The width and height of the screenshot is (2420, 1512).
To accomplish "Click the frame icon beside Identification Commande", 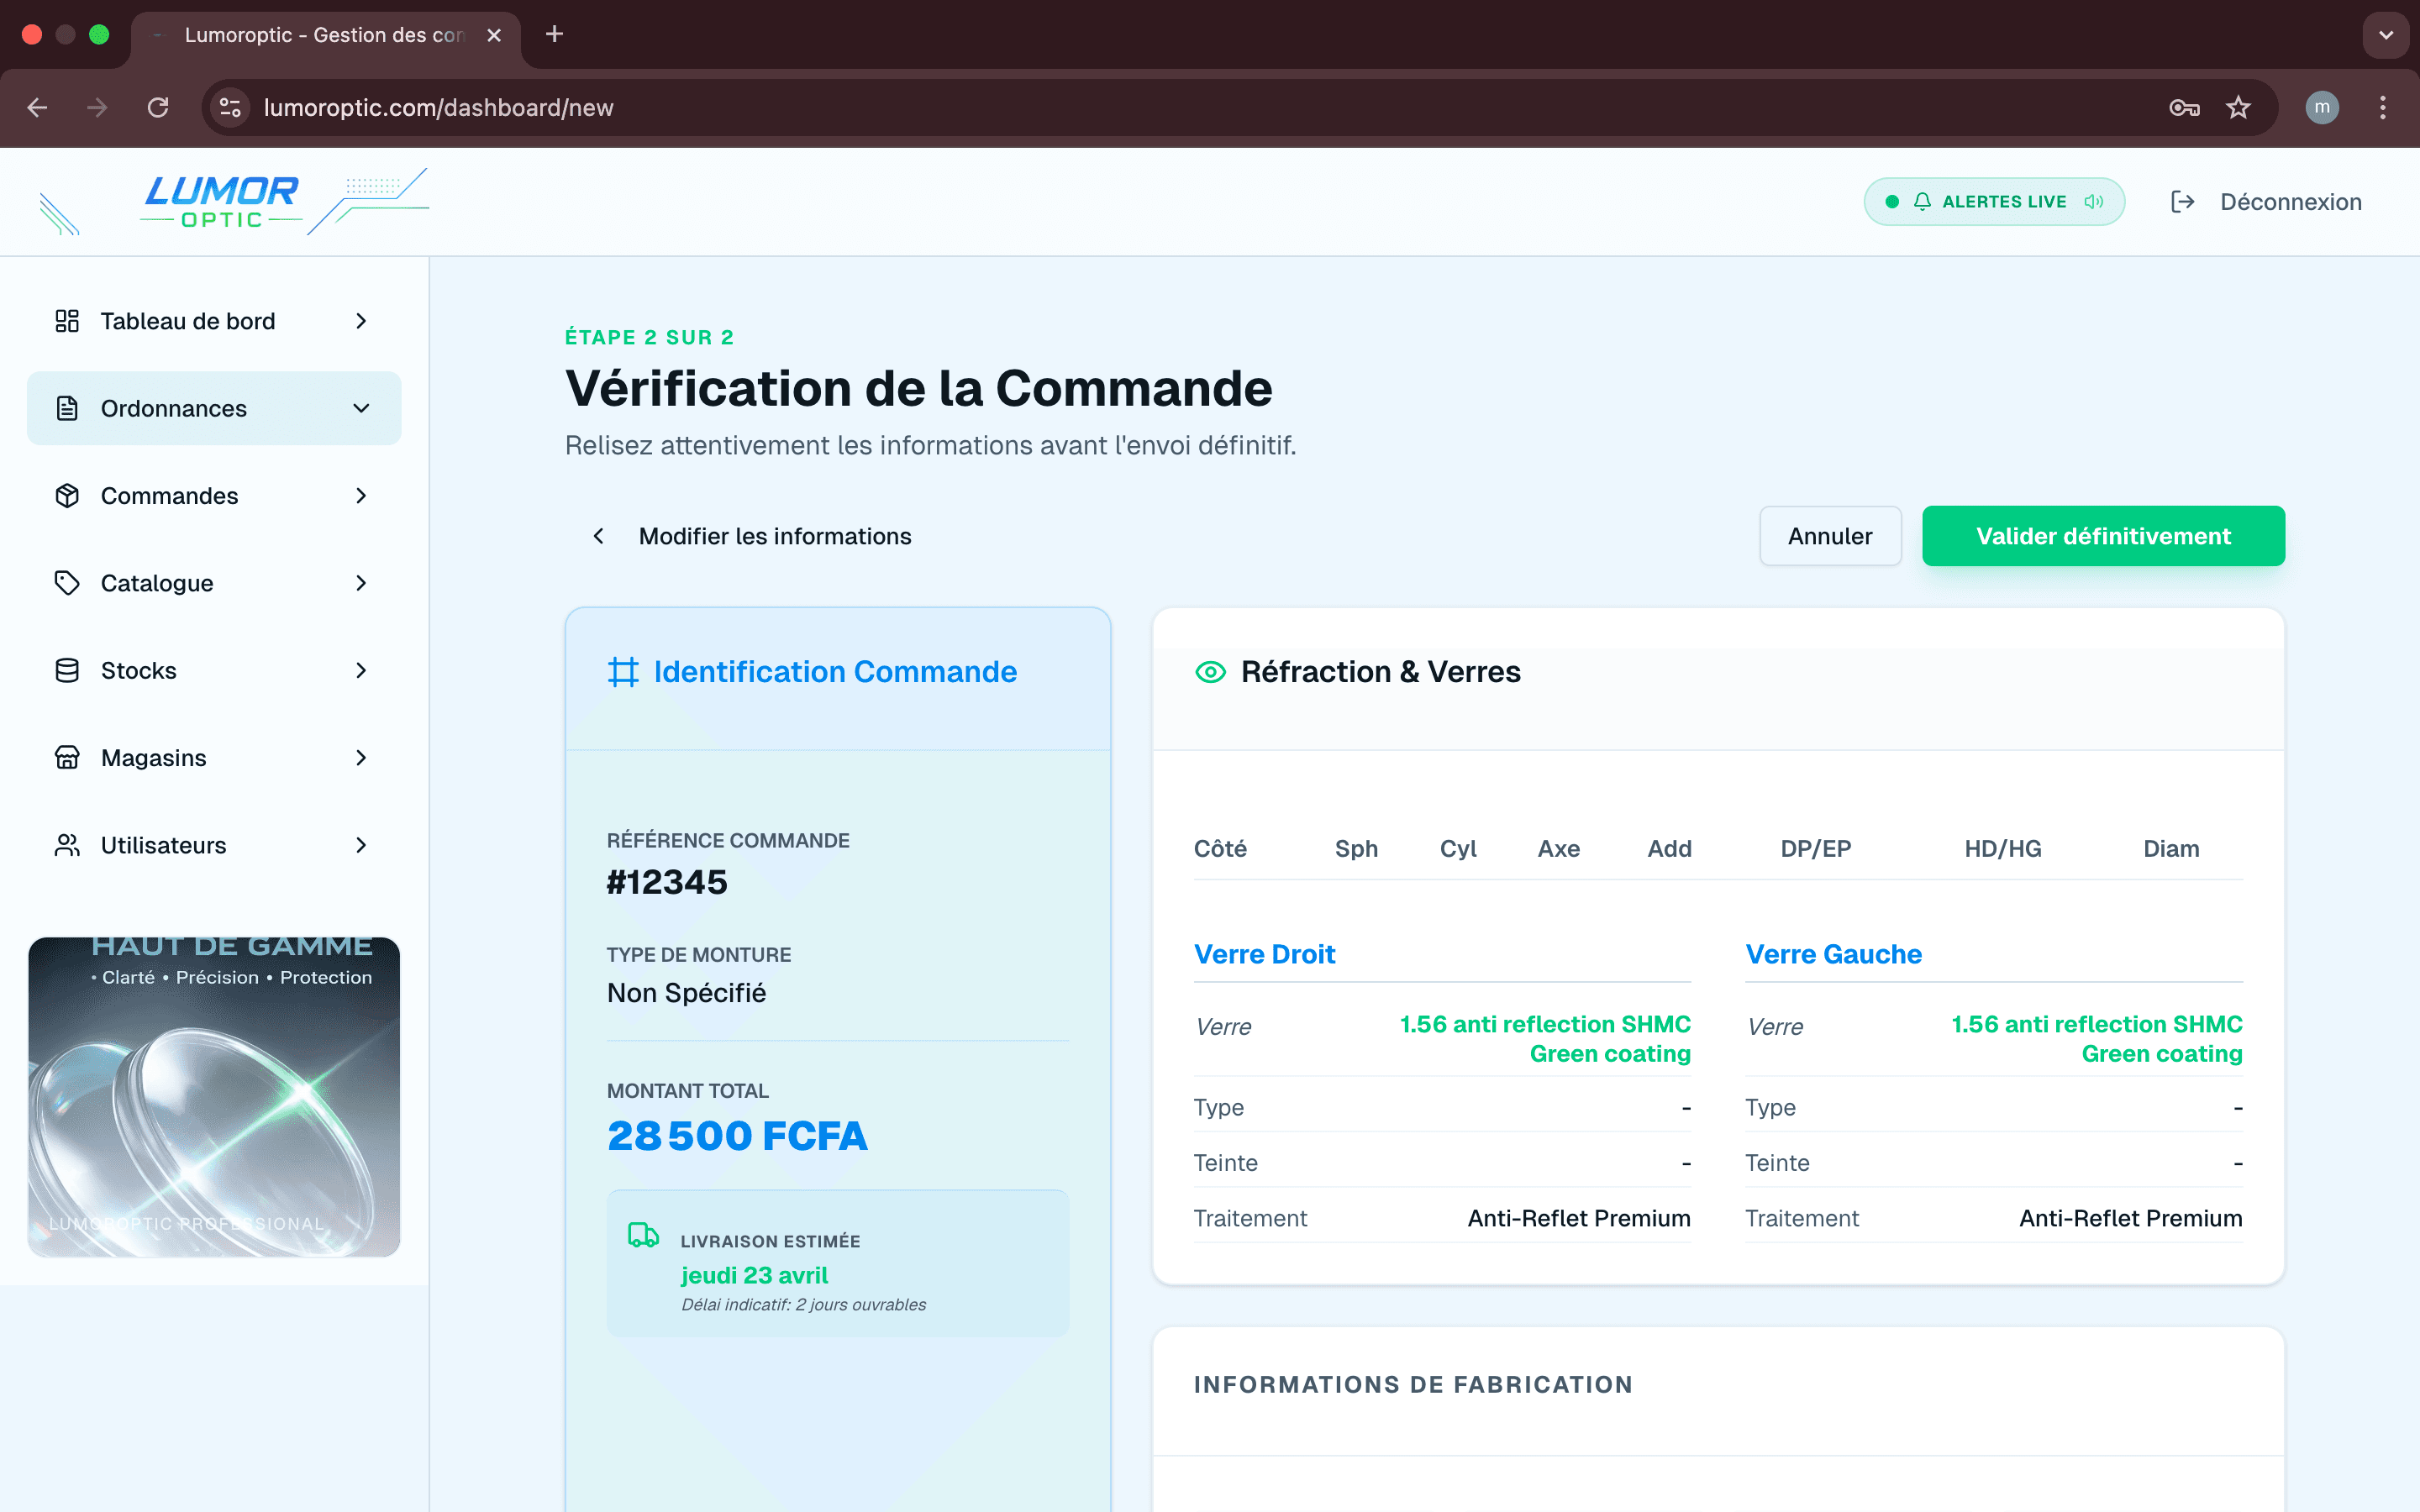I will click(623, 672).
